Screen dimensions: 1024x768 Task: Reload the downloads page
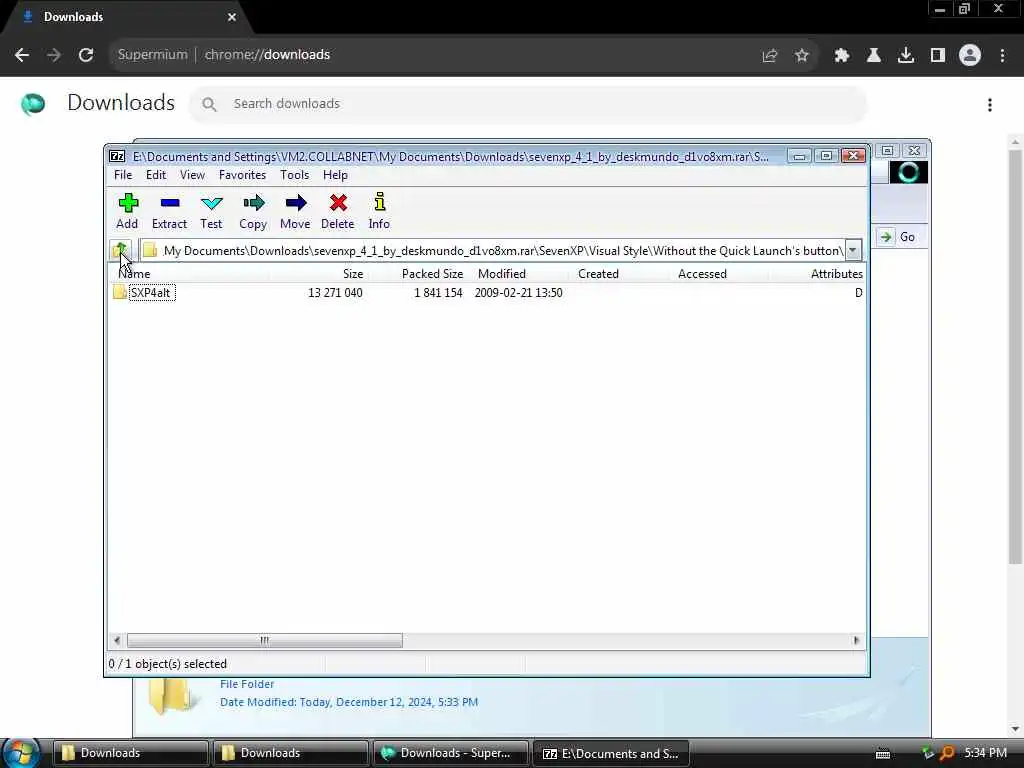[86, 55]
